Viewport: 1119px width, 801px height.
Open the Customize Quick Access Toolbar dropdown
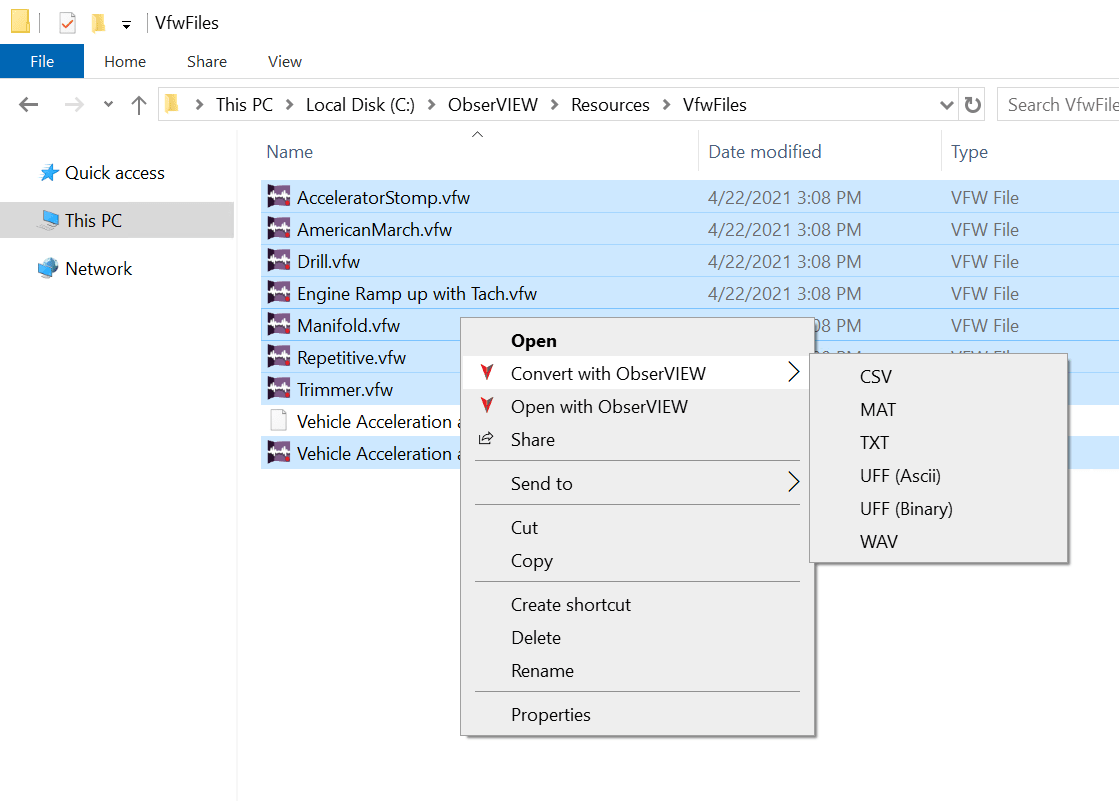tap(126, 25)
